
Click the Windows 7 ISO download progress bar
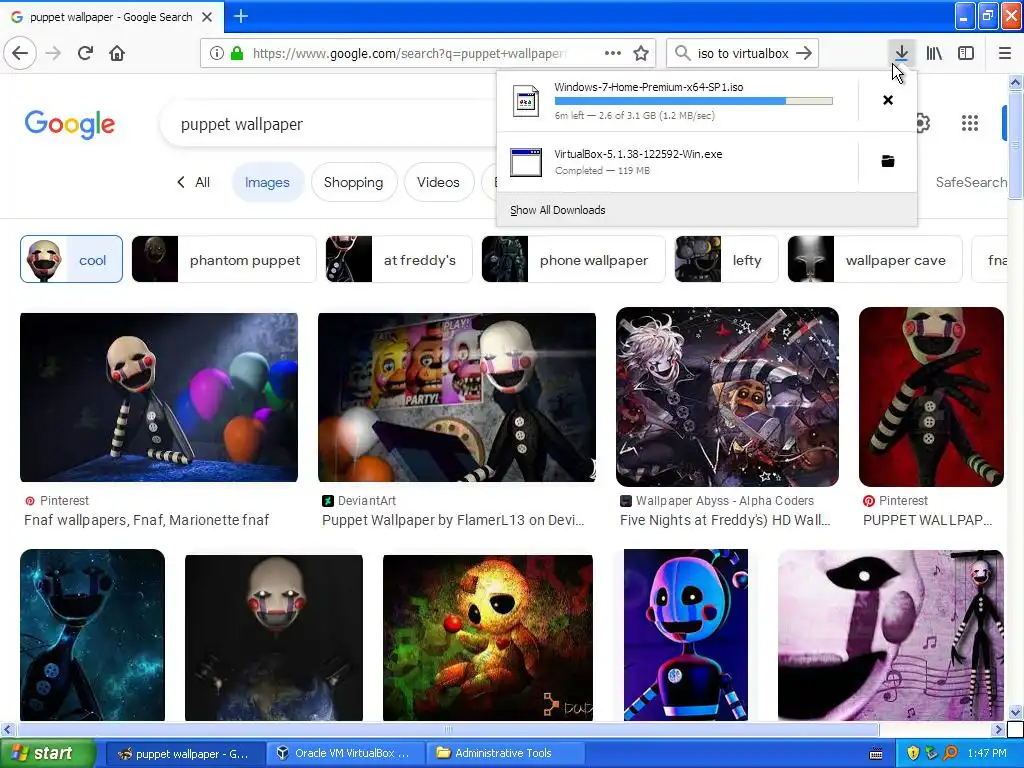point(694,101)
